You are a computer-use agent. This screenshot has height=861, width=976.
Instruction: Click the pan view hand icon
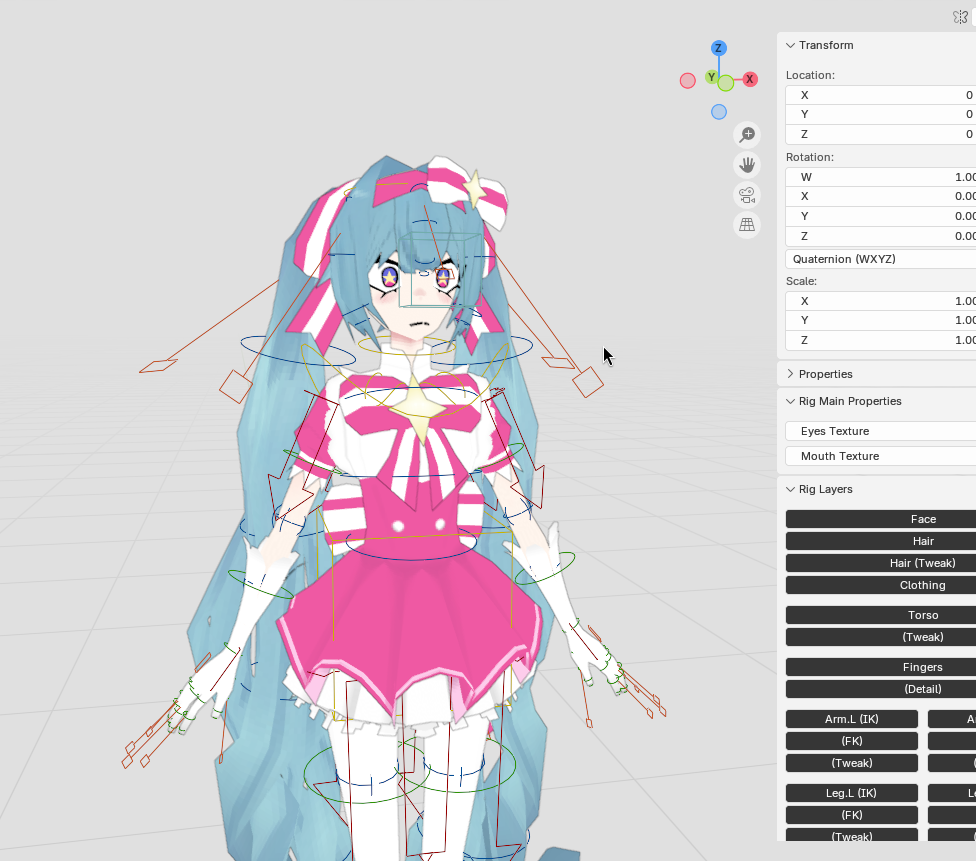[747, 165]
